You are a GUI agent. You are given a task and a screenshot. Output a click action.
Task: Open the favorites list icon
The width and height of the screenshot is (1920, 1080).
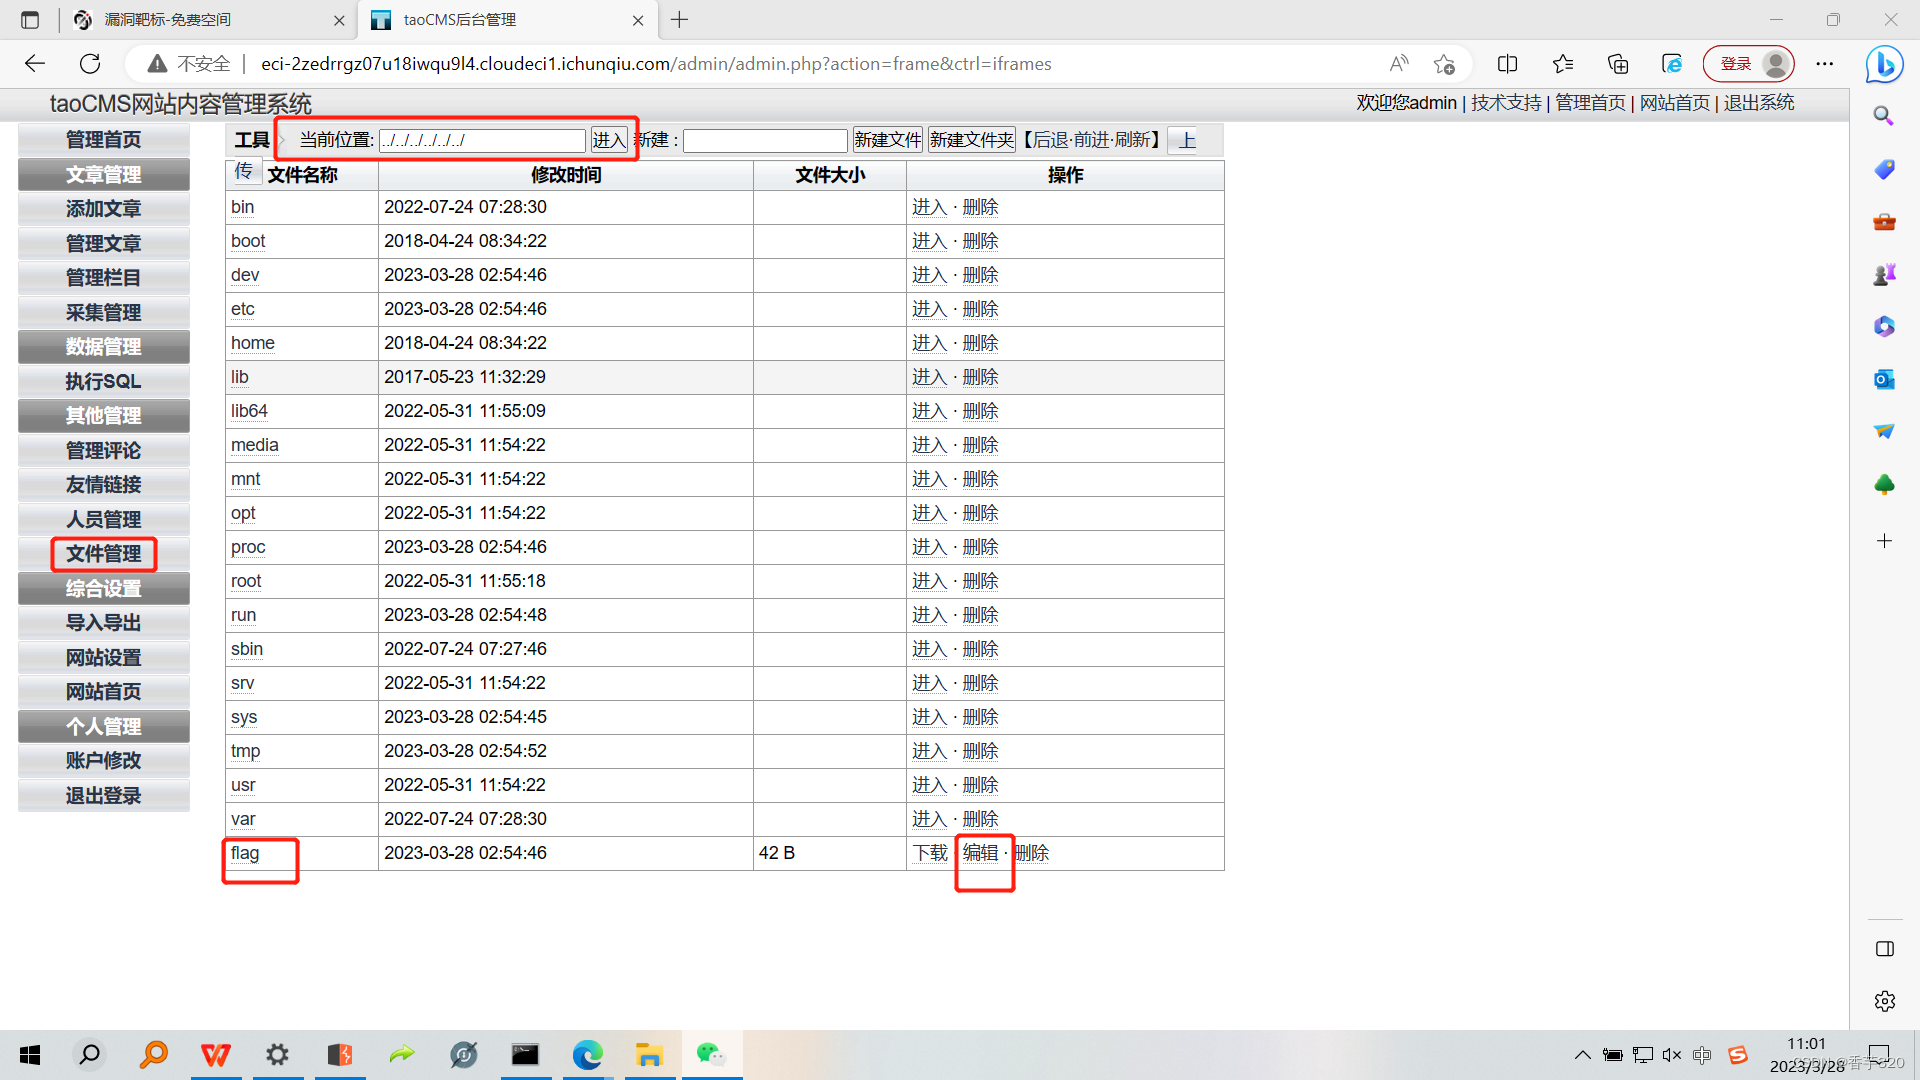pyautogui.click(x=1563, y=63)
